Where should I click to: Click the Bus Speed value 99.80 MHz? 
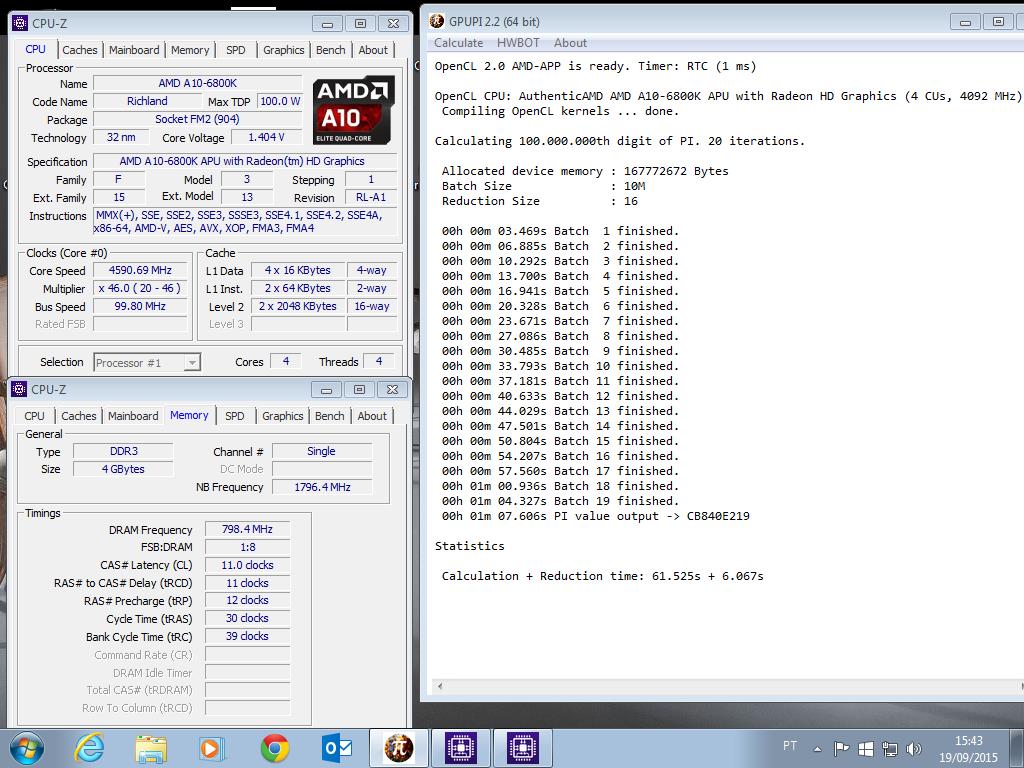coord(140,306)
